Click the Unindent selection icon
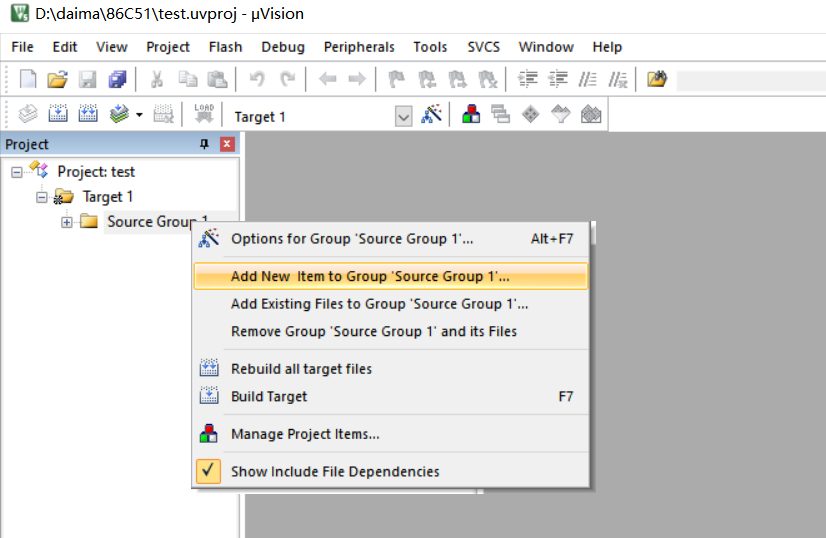Image resolution: width=826 pixels, height=538 pixels. point(557,80)
